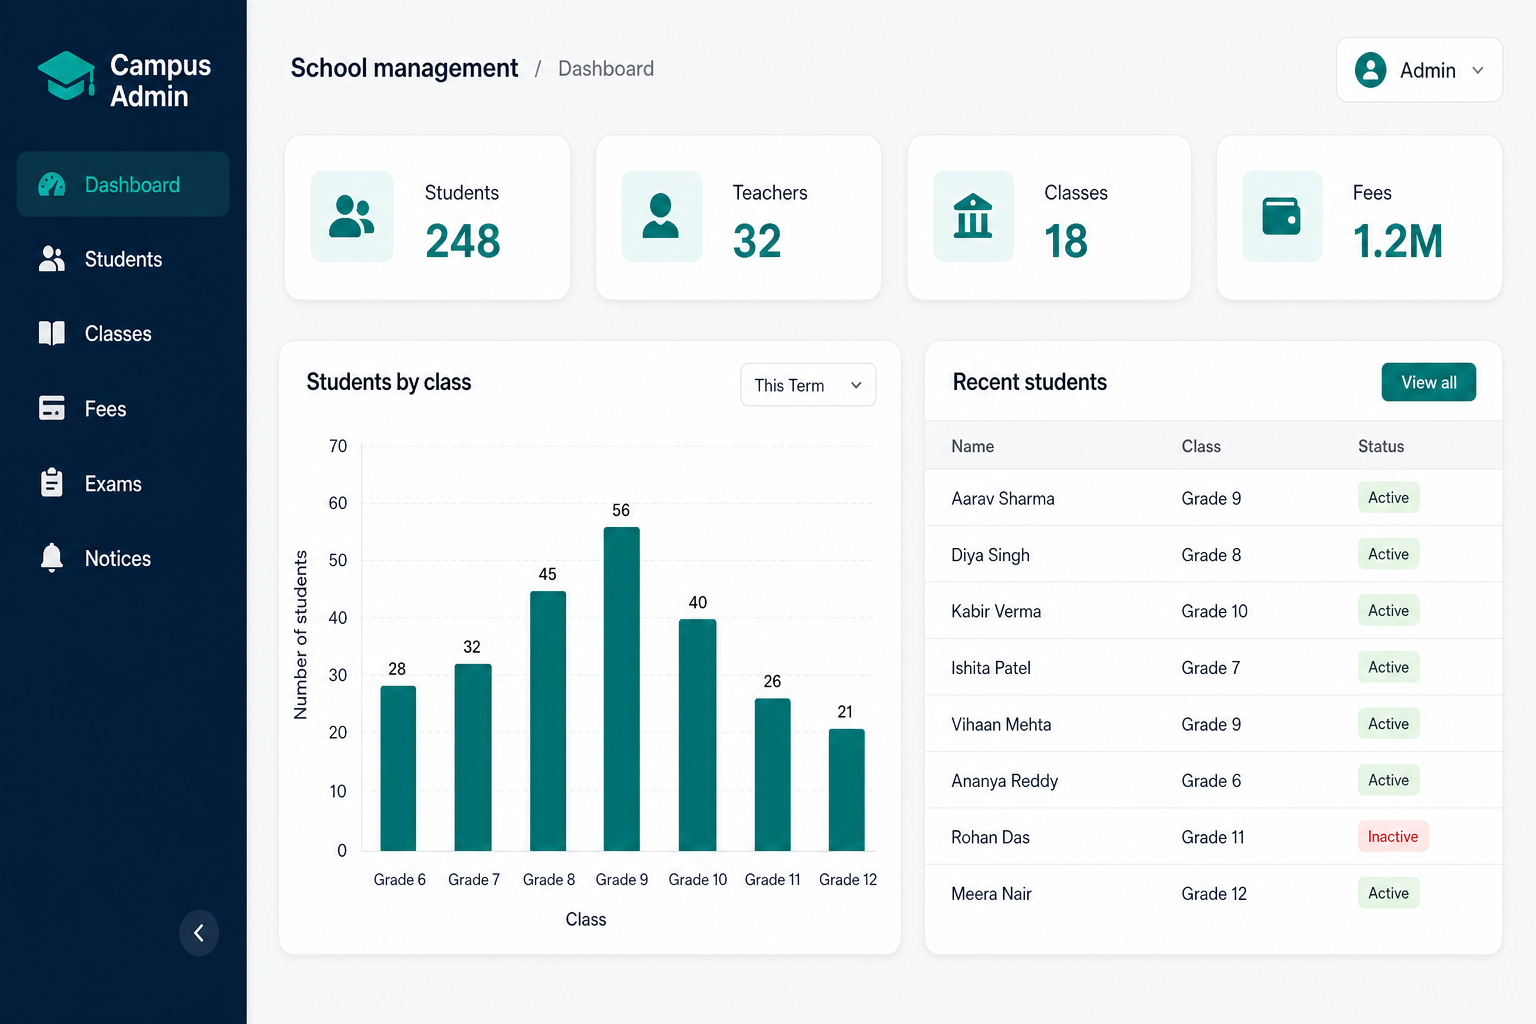Click the student count 248
1536x1024 pixels.
pyautogui.click(x=462, y=241)
